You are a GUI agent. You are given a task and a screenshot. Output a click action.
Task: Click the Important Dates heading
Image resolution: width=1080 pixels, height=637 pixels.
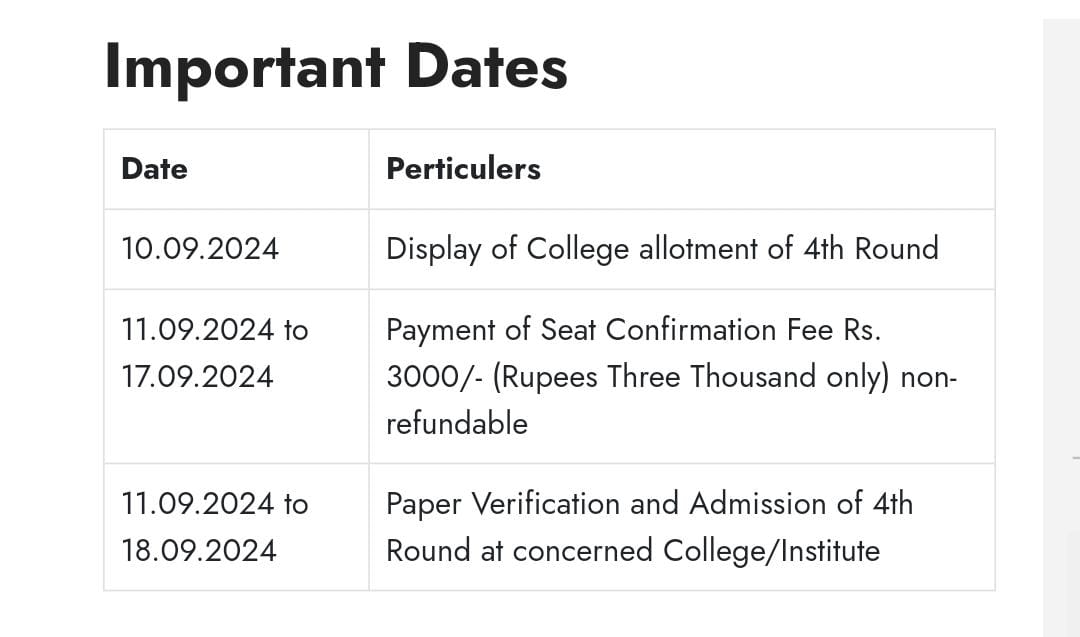point(336,67)
